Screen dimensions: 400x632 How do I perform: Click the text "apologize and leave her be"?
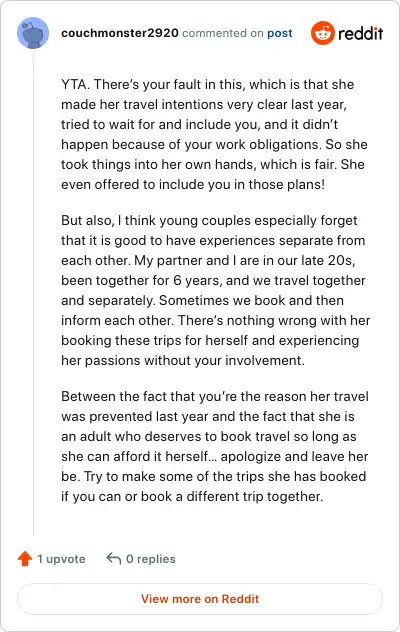(x=215, y=466)
